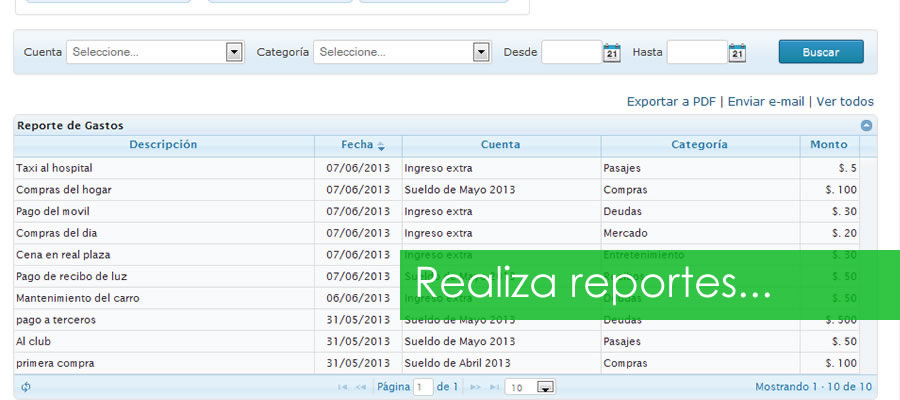Image resolution: width=900 pixels, height=400 pixels.
Task: Go to the first page icon
Action: coord(343,387)
